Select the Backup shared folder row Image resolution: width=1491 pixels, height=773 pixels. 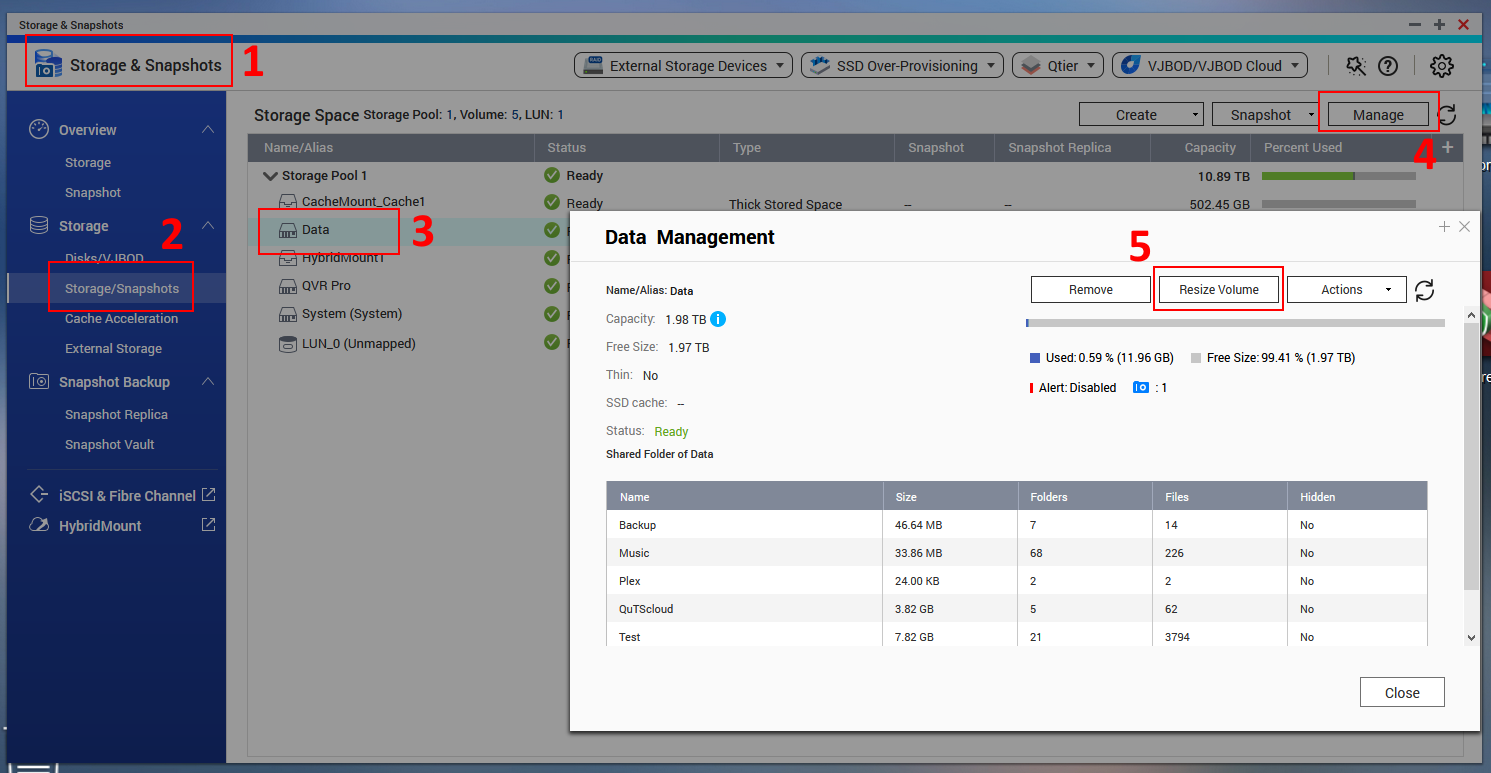(1016, 525)
